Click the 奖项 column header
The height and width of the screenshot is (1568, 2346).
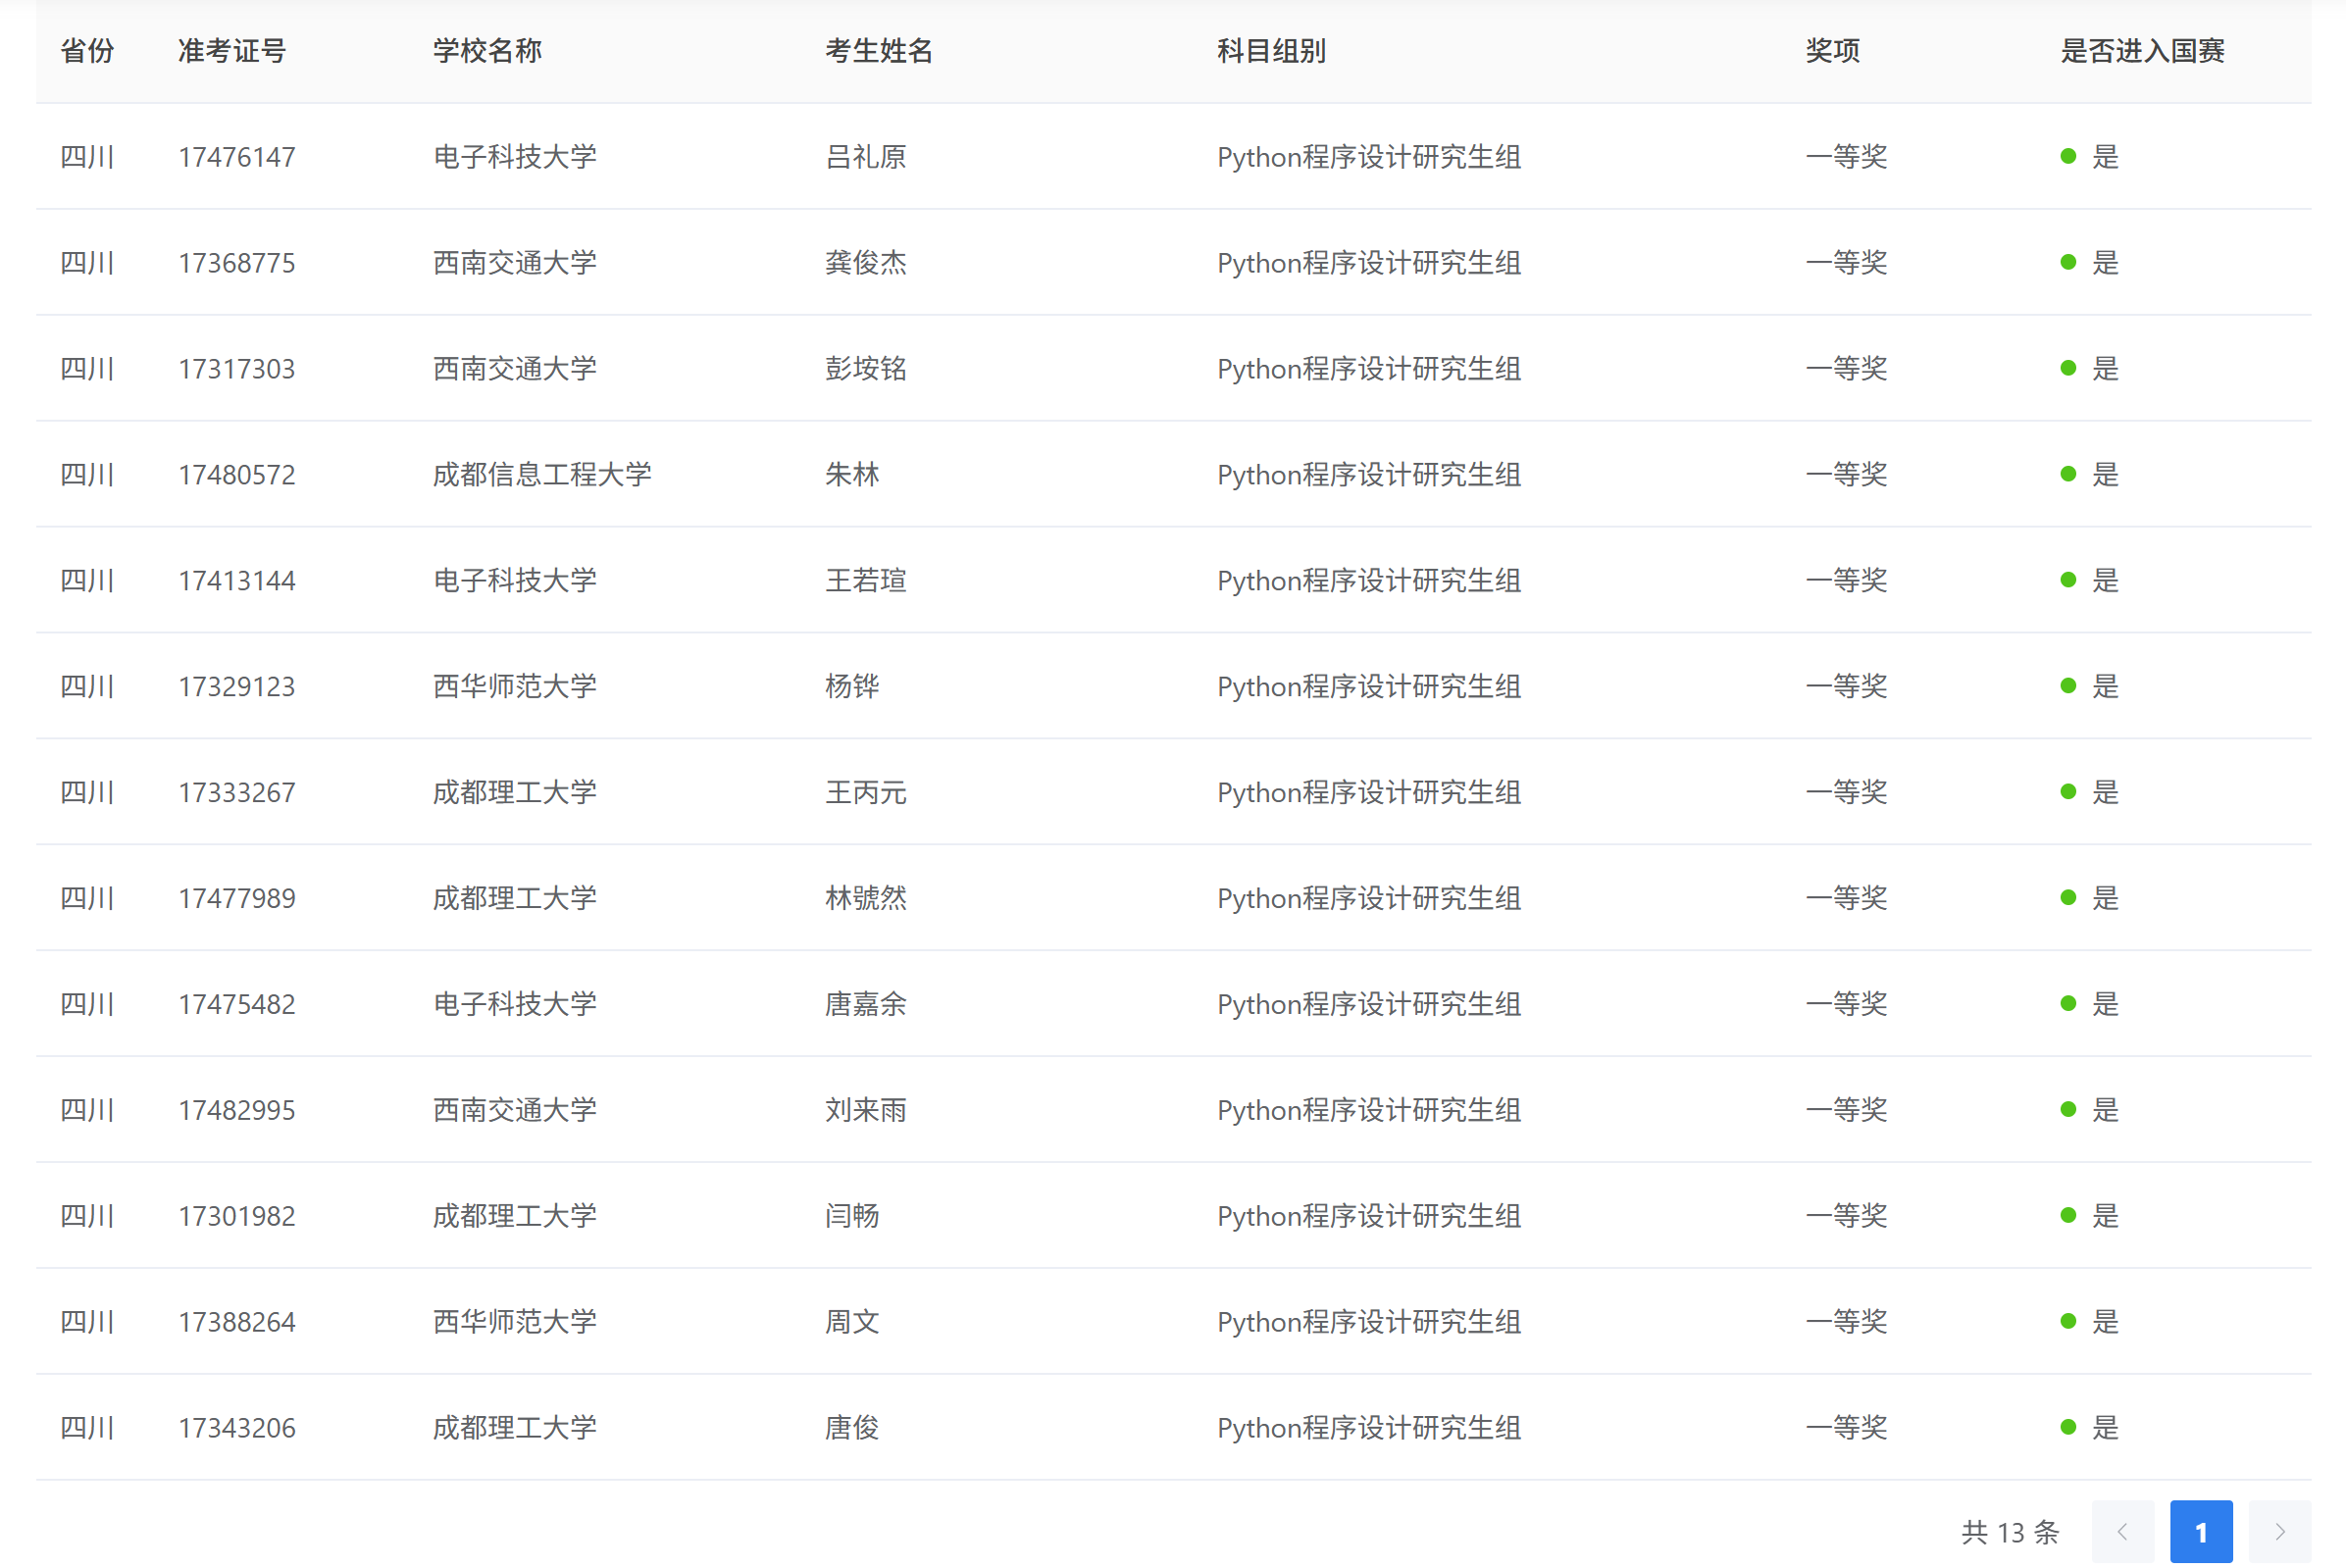tap(1831, 51)
